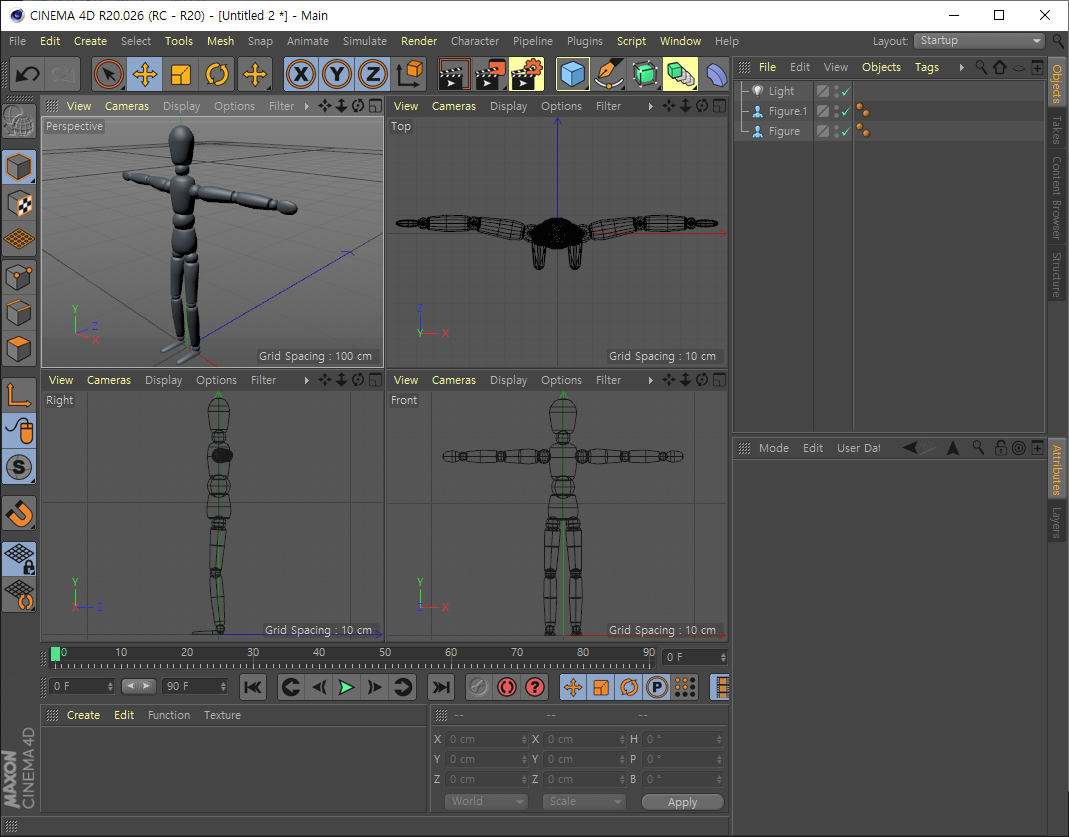1069x837 pixels.
Task: Enable Axis mode L-shaped icon
Action: pyautogui.click(x=19, y=395)
